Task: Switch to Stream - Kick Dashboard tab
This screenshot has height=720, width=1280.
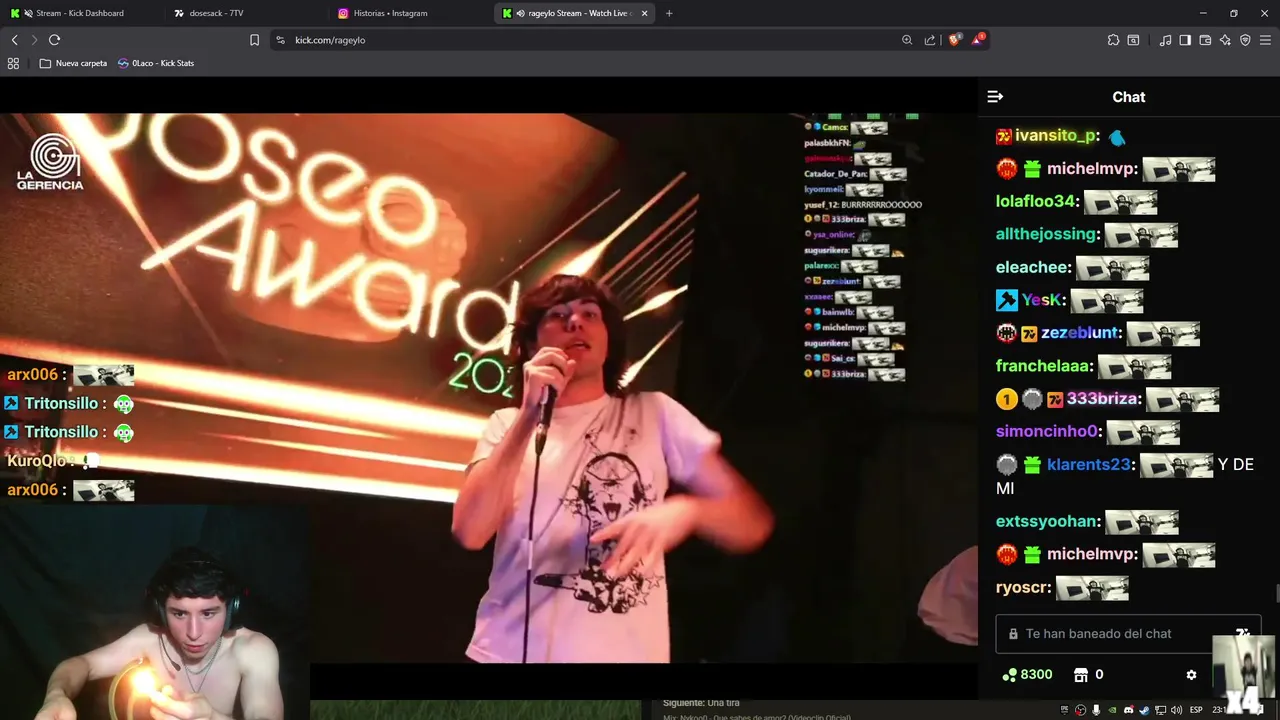Action: pyautogui.click(x=80, y=13)
